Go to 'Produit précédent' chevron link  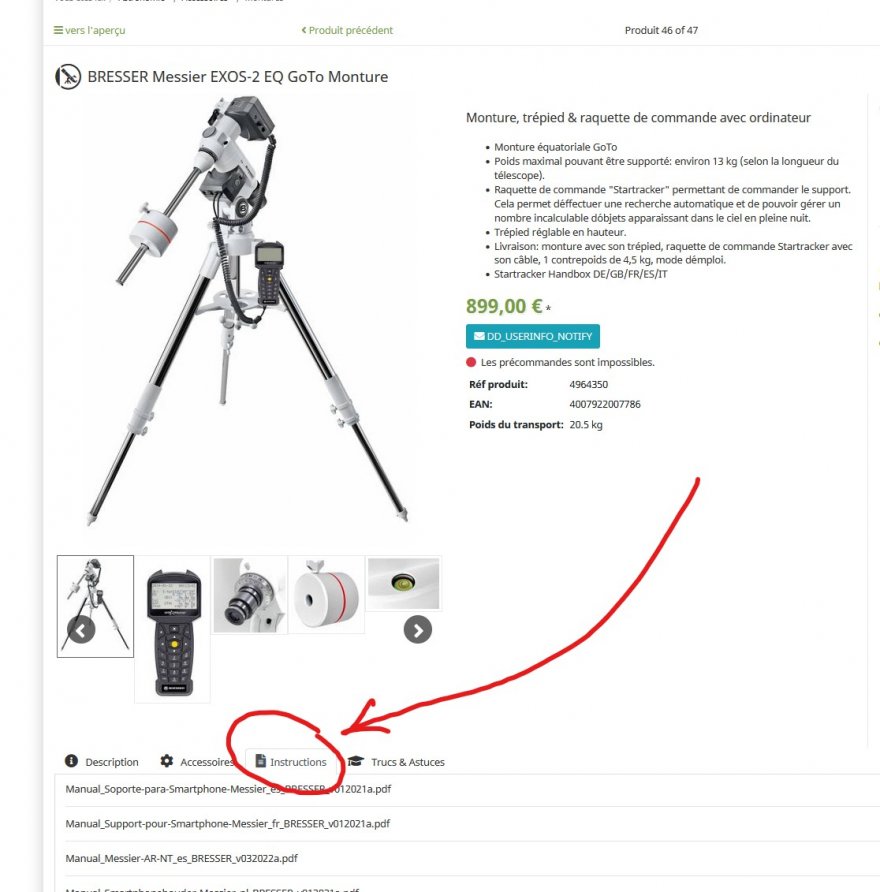pos(347,30)
